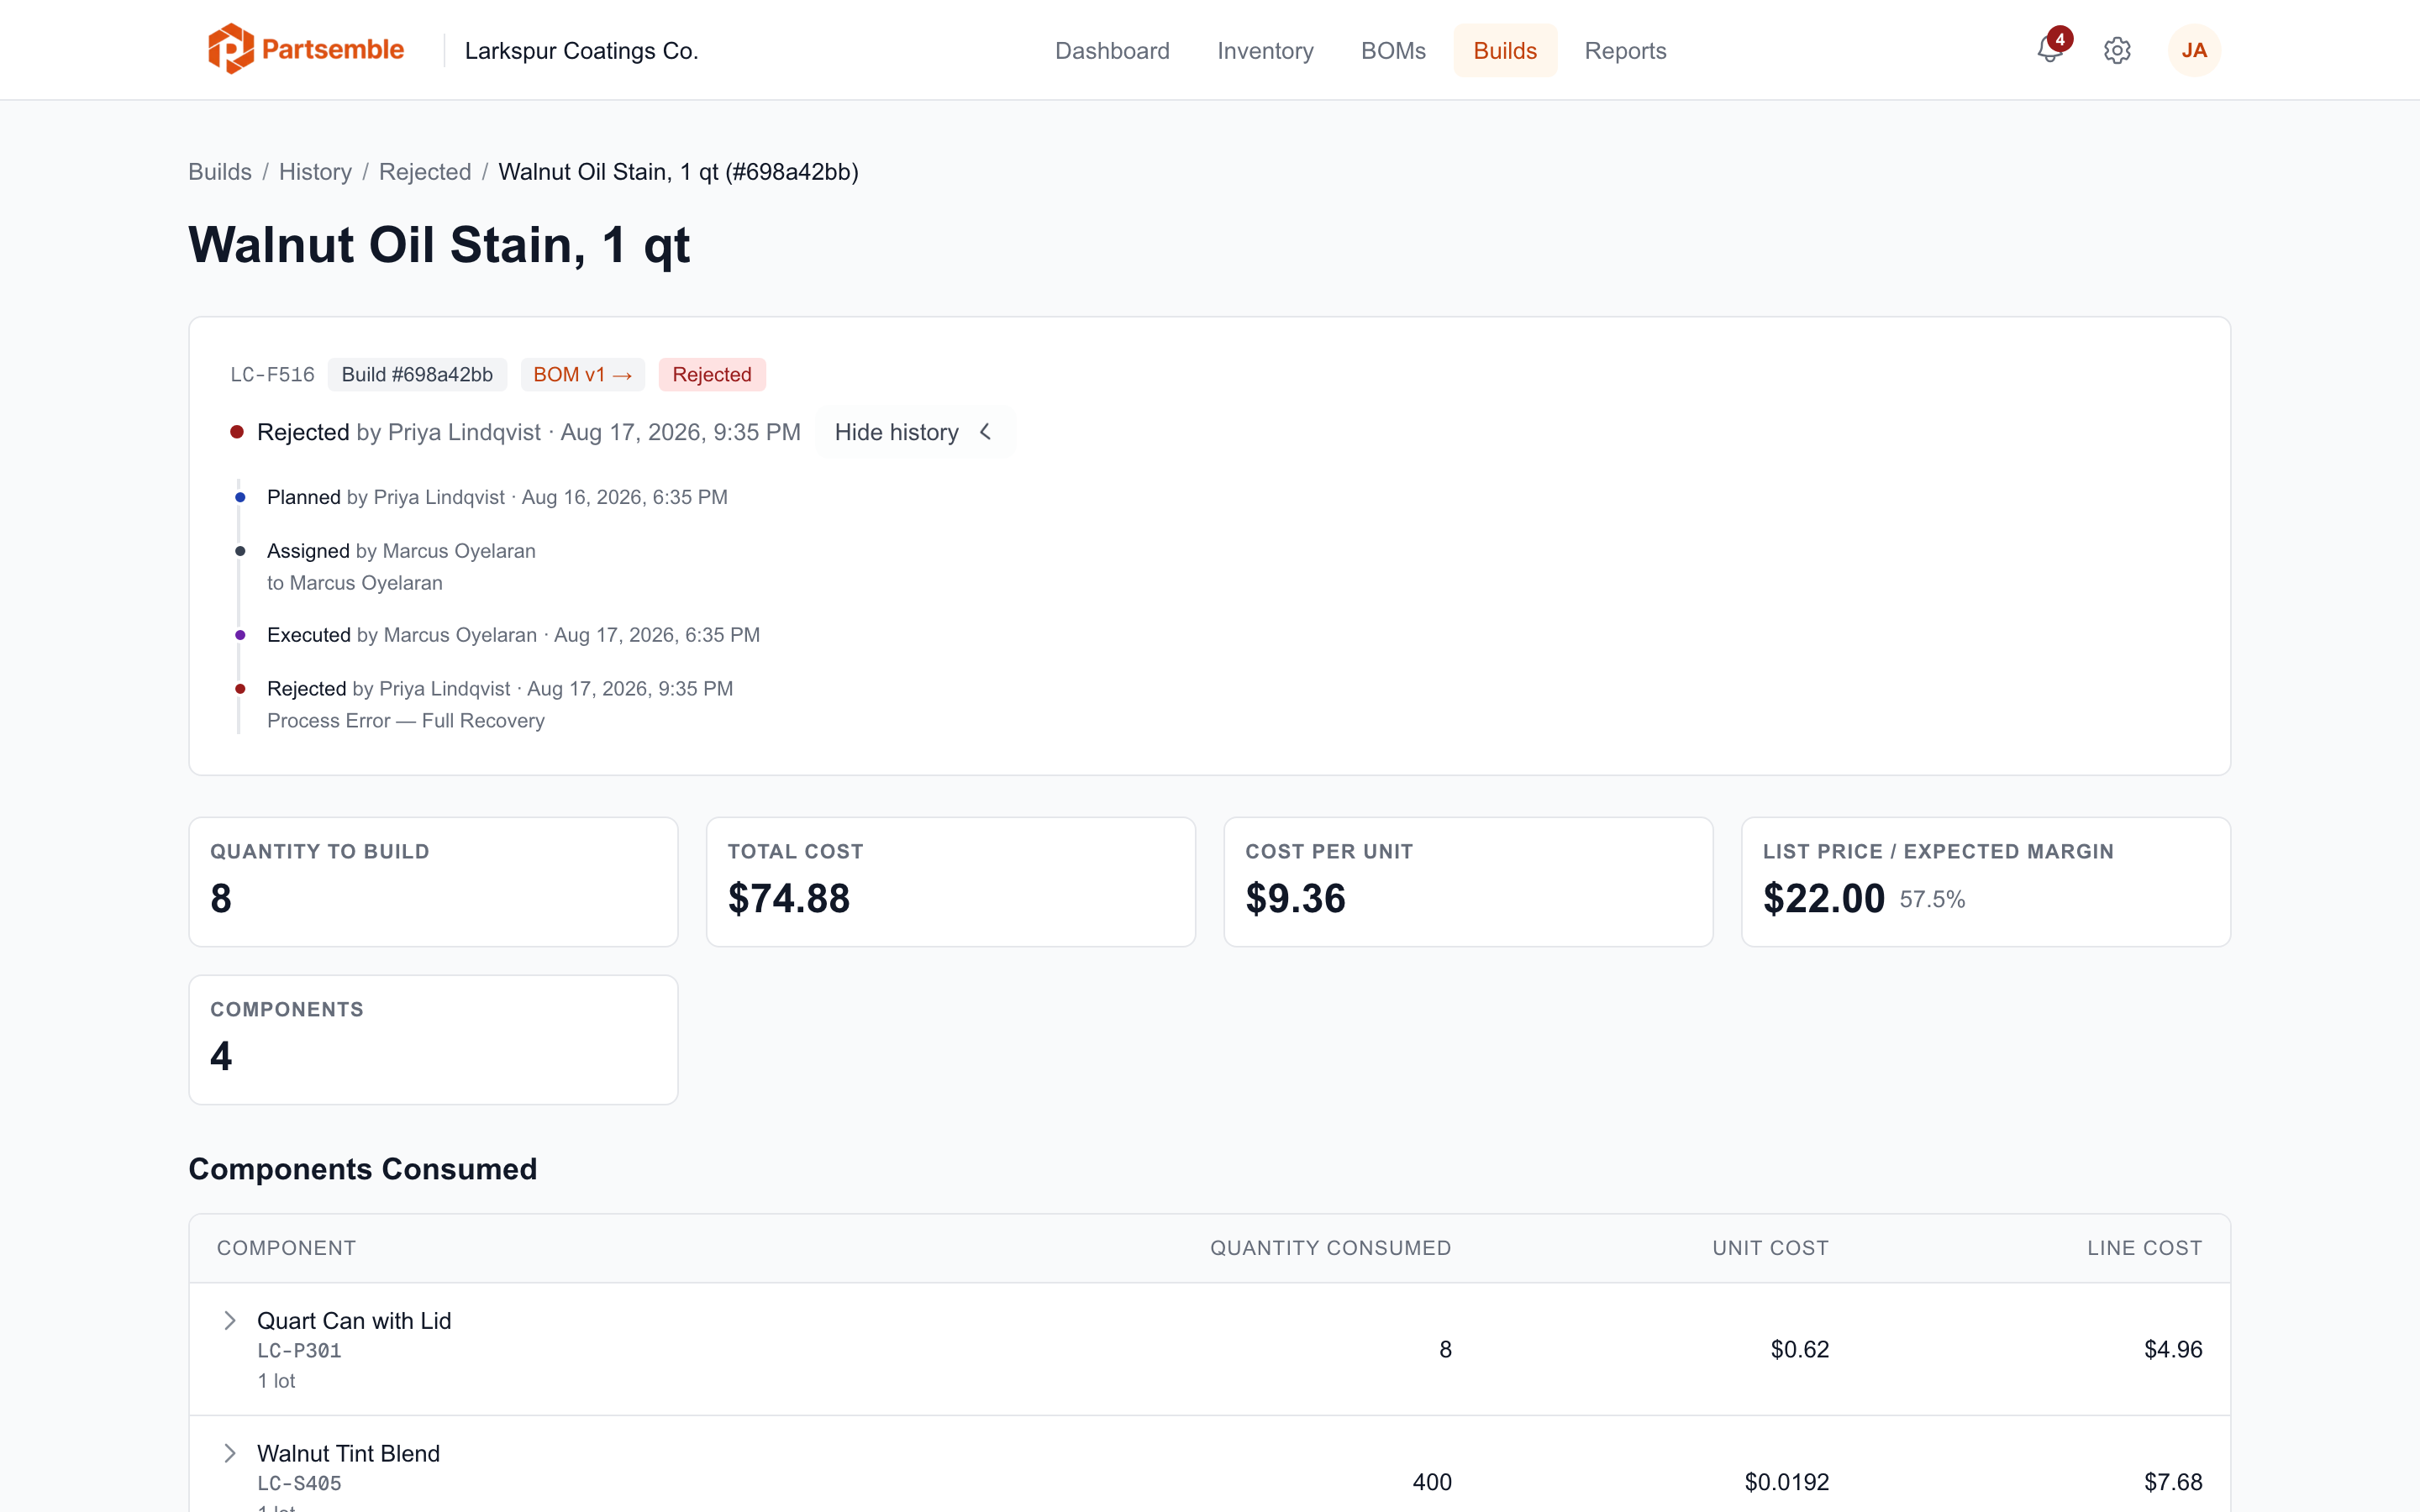Click the 400 quantity consumed value

coord(1432,1482)
